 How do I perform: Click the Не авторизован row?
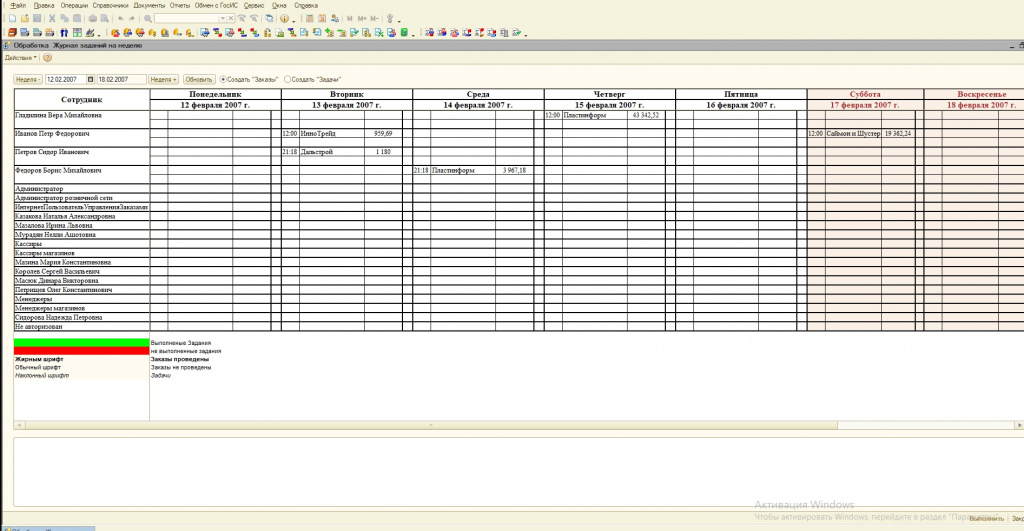(82, 327)
